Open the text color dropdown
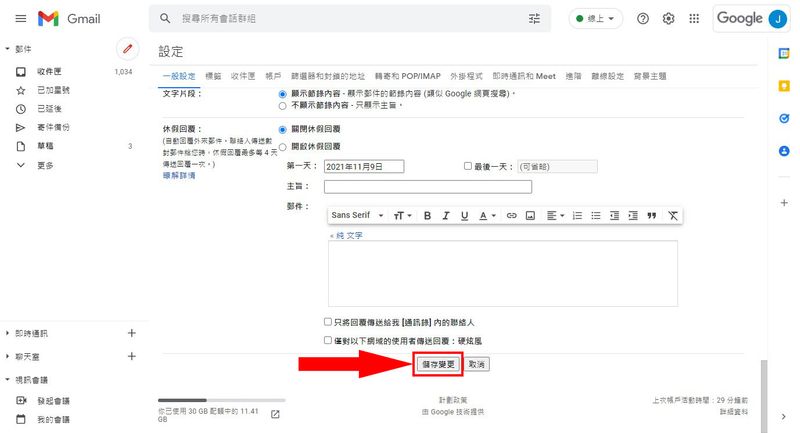 click(x=487, y=216)
